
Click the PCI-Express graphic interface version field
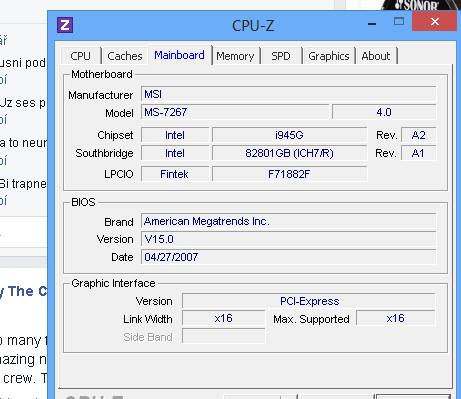pyautogui.click(x=309, y=301)
